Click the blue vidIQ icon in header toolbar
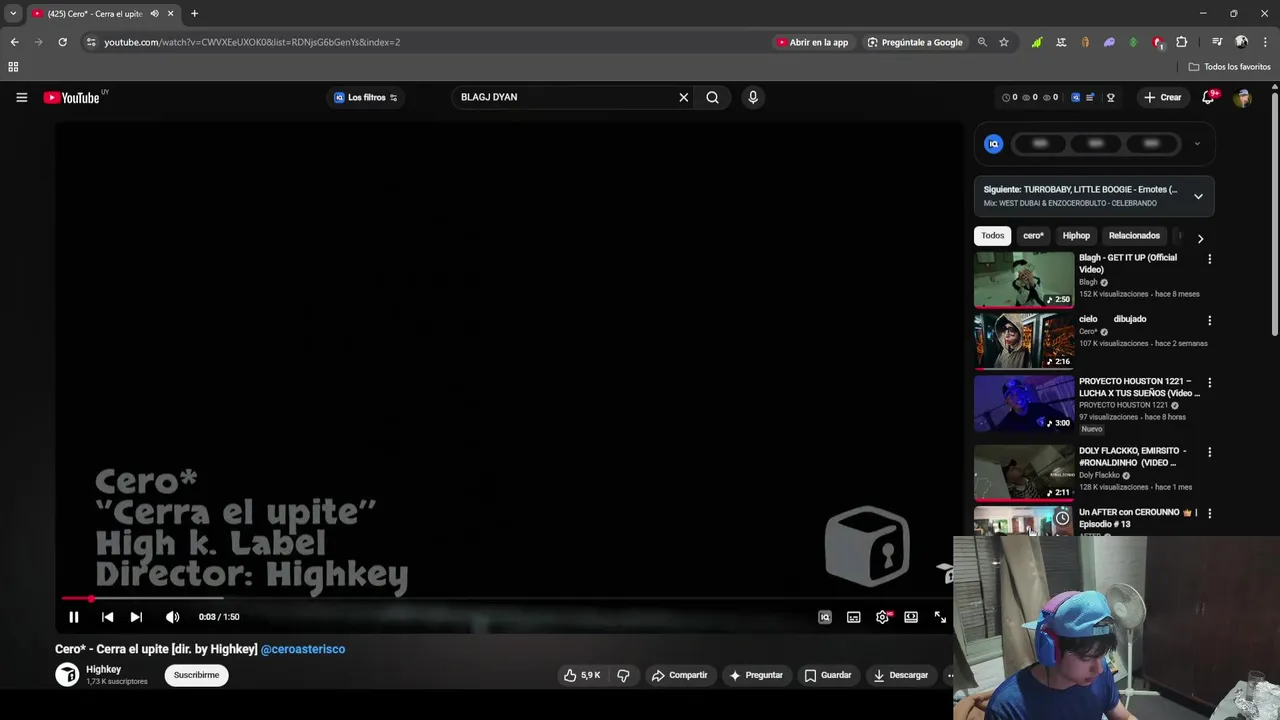Viewport: 1280px width, 720px height. (1076, 97)
